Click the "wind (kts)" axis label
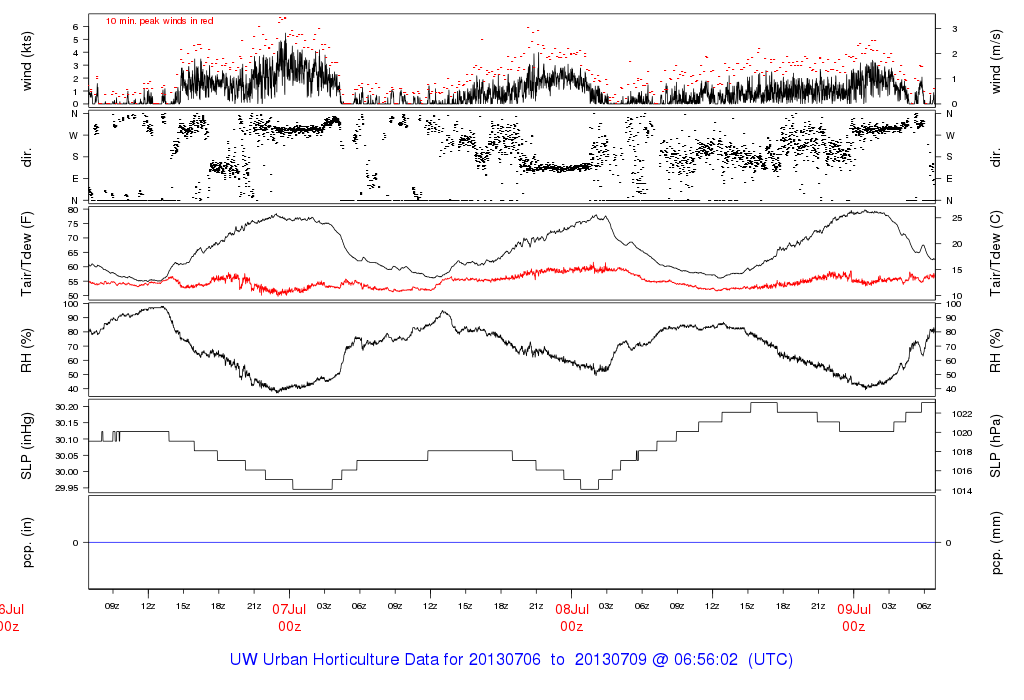The image size is (1024, 700). coord(27,61)
